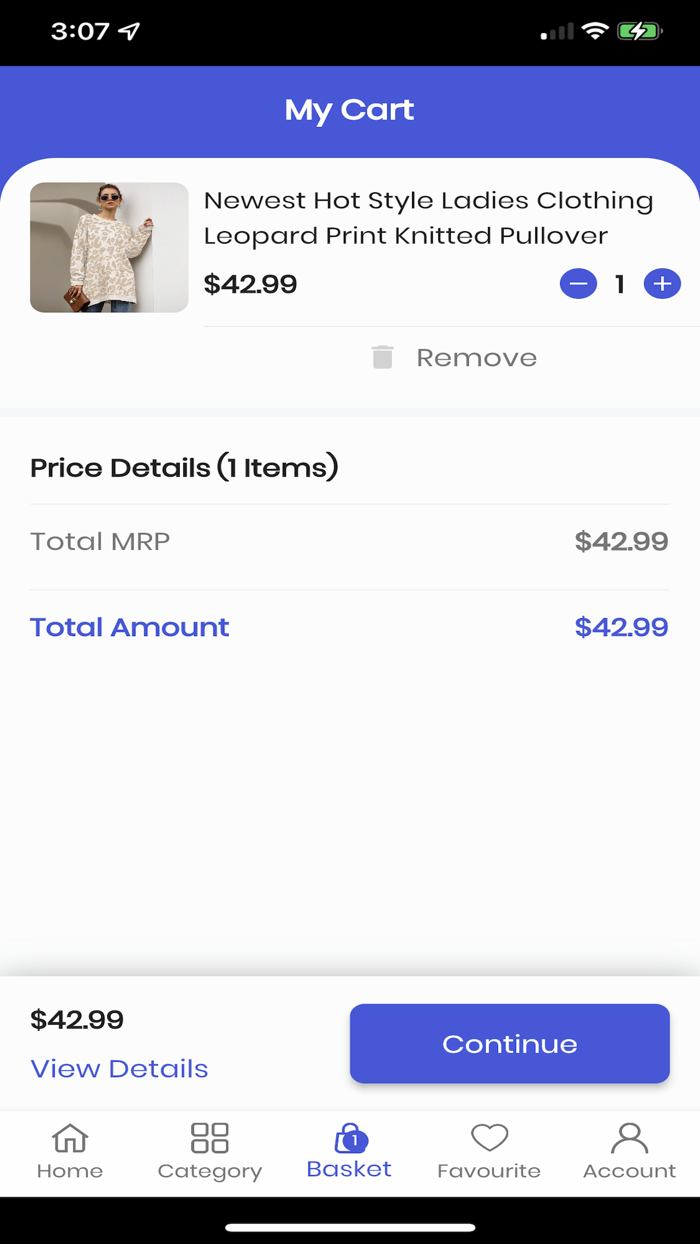
Task: Select the Basket bag icon
Action: coord(350,1138)
